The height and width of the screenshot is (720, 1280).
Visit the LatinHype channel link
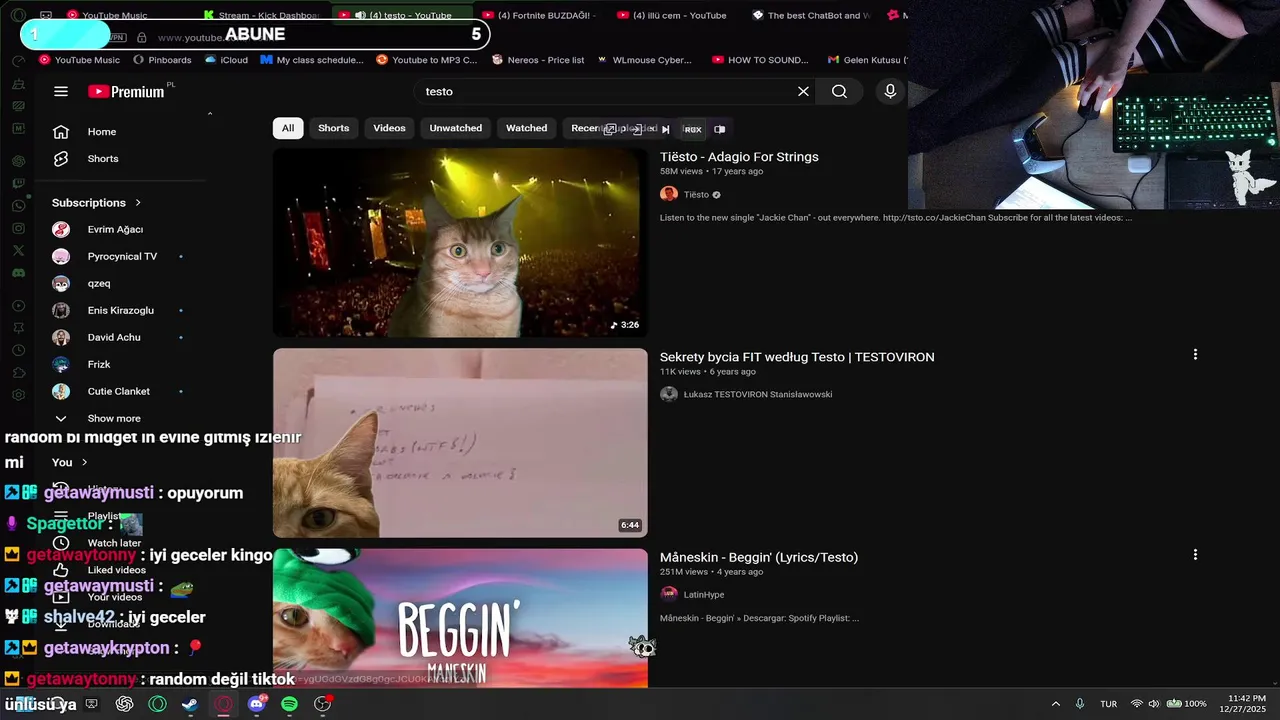tap(704, 595)
